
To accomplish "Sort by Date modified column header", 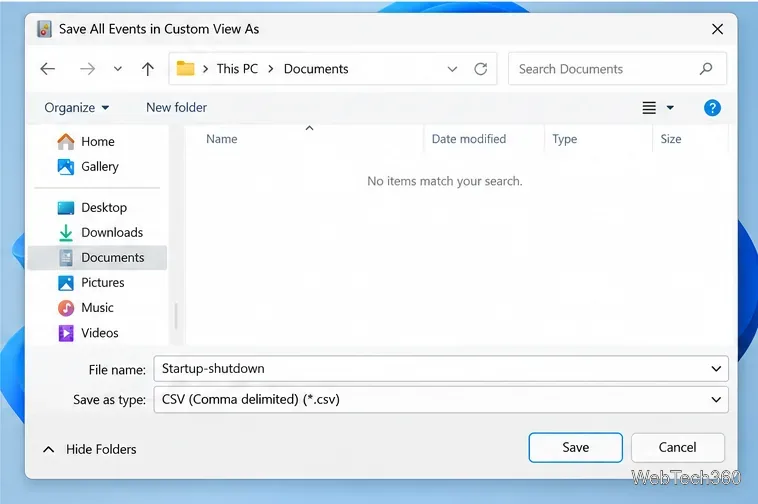I will click(x=484, y=139).
